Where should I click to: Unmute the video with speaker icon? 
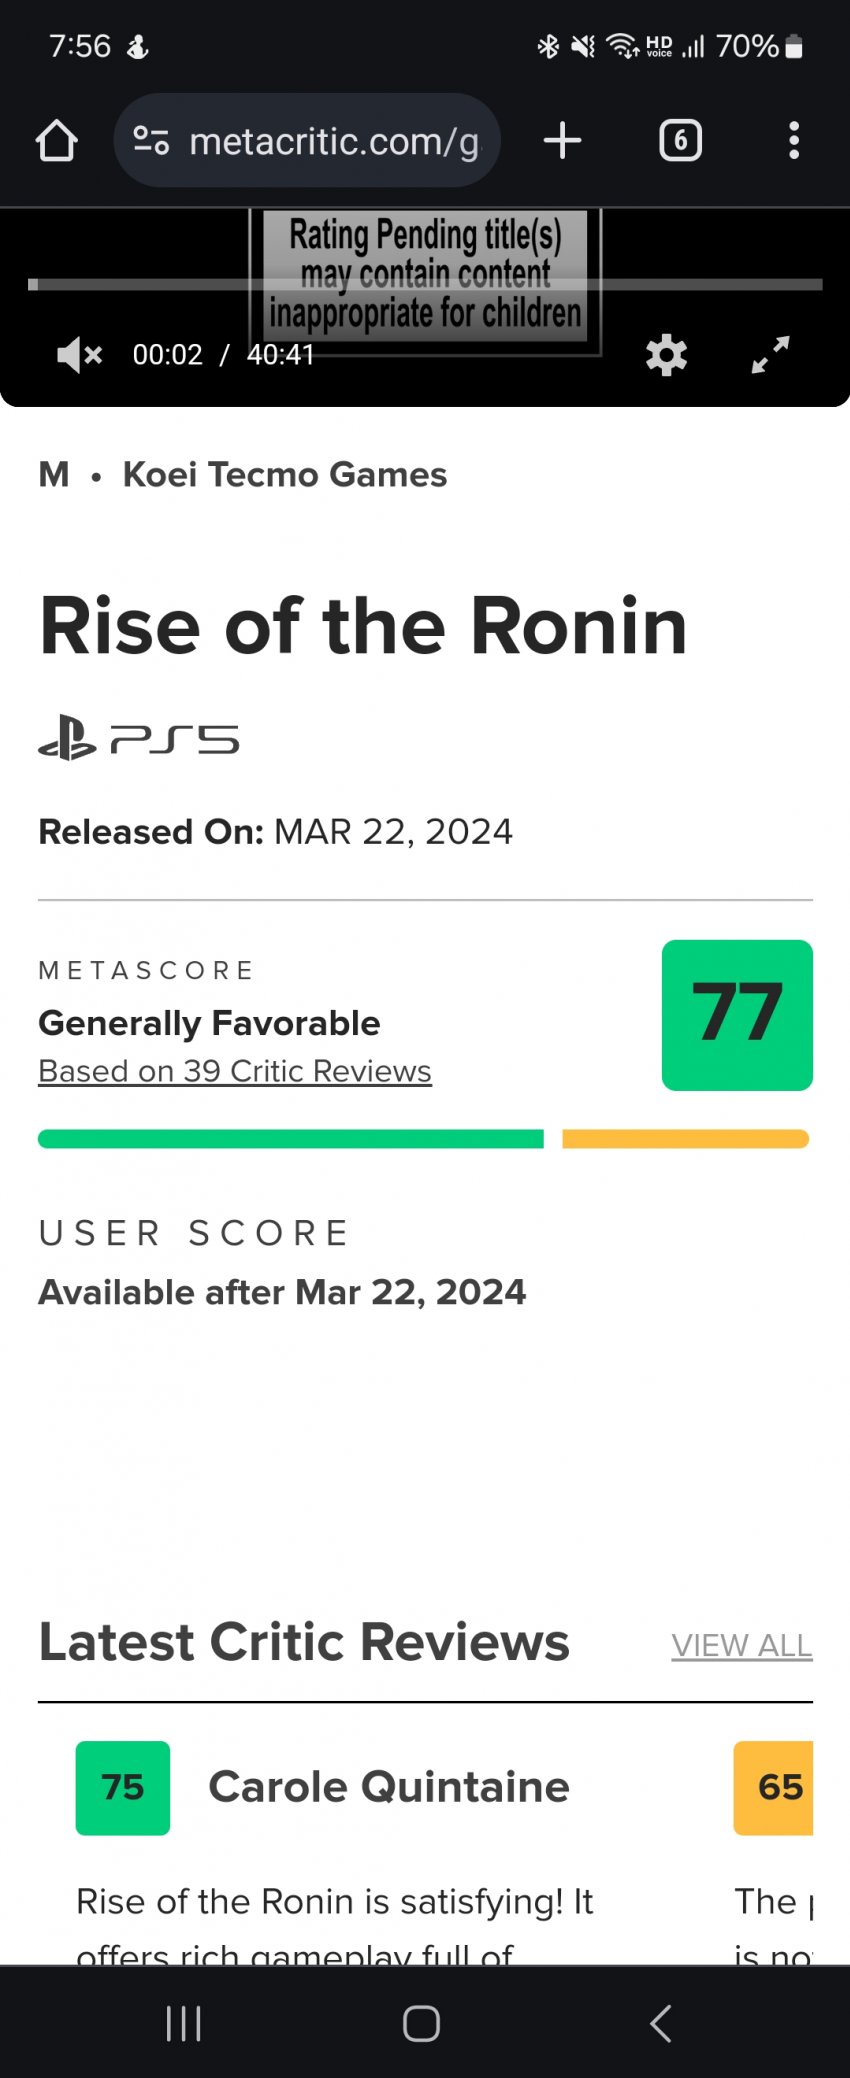[79, 355]
